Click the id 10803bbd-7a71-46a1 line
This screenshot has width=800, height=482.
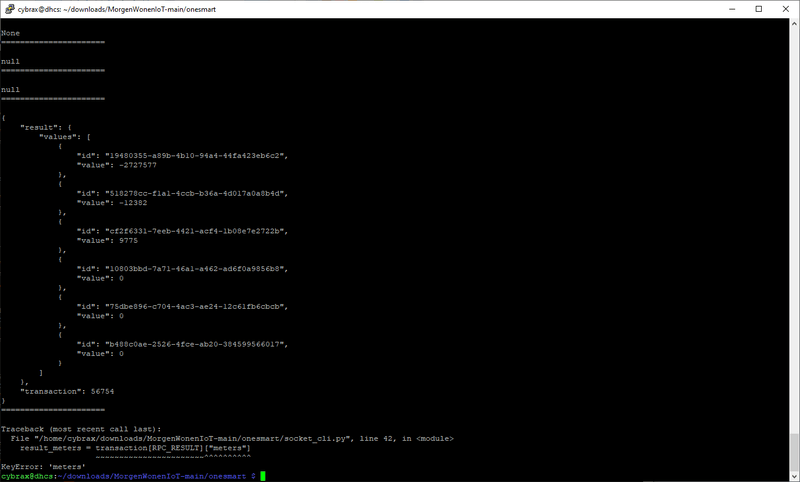tap(182, 269)
